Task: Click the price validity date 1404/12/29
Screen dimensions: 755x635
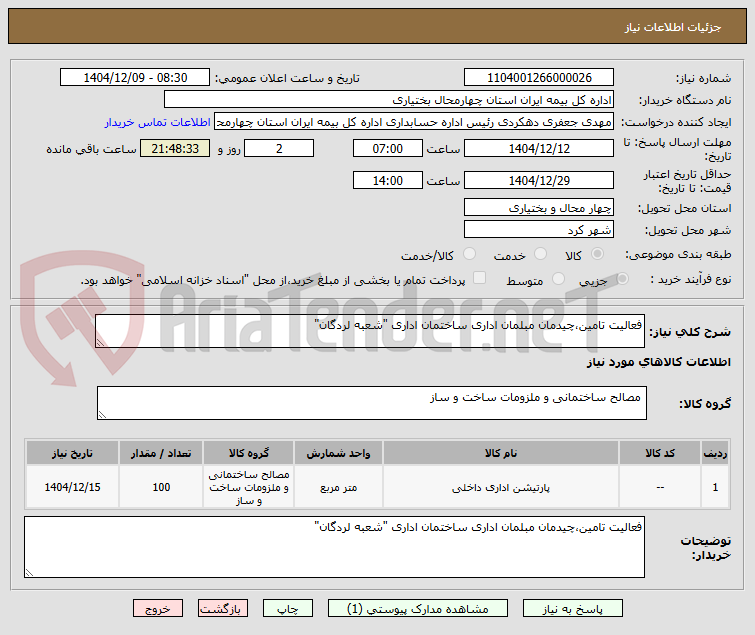Action: click(539, 180)
